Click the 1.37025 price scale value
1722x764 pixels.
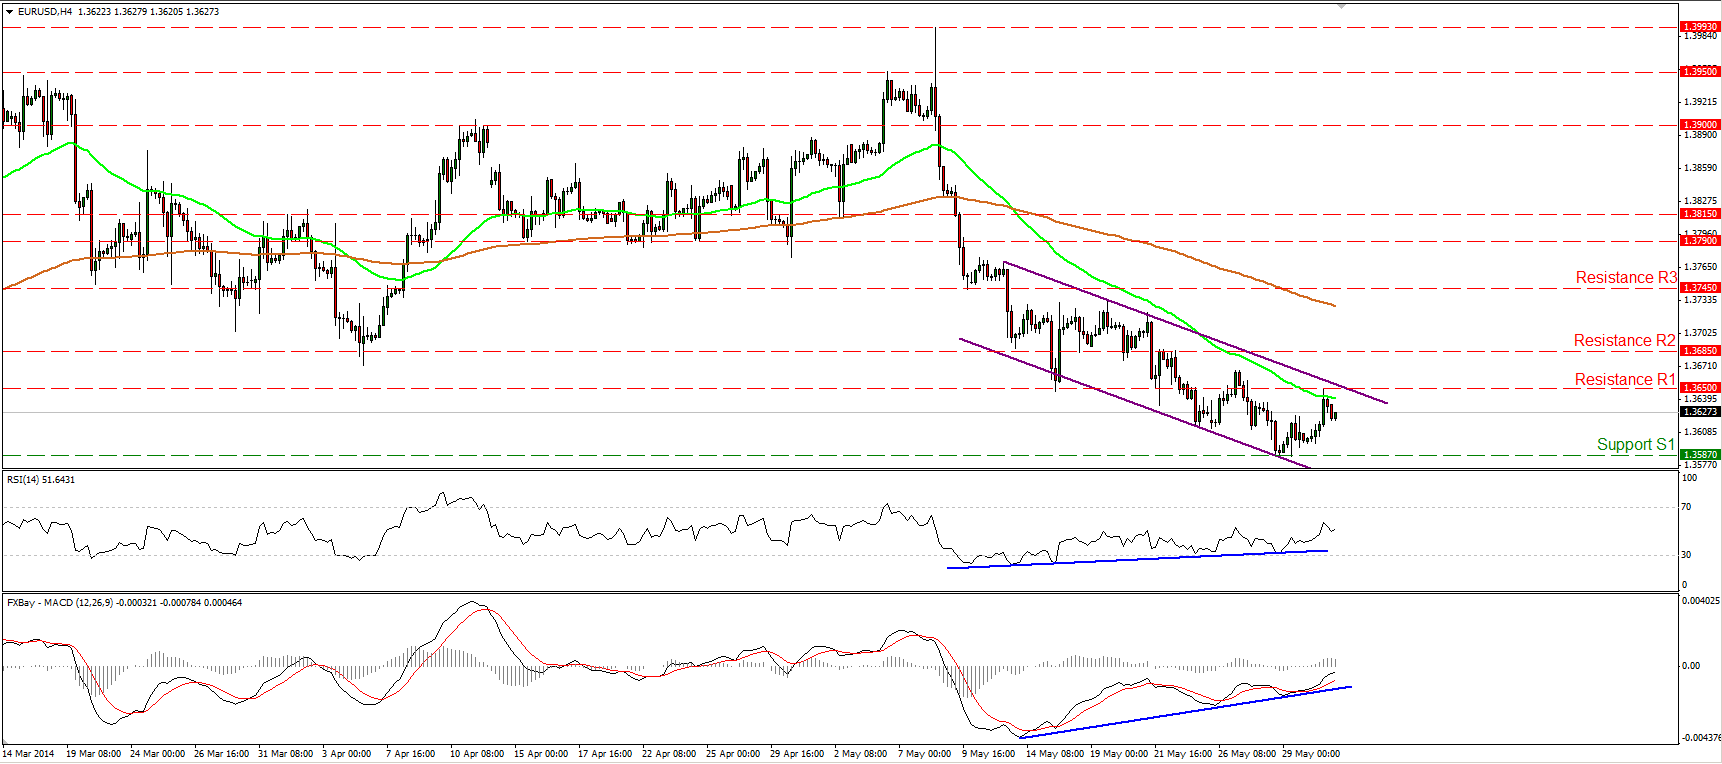[x=1700, y=333]
